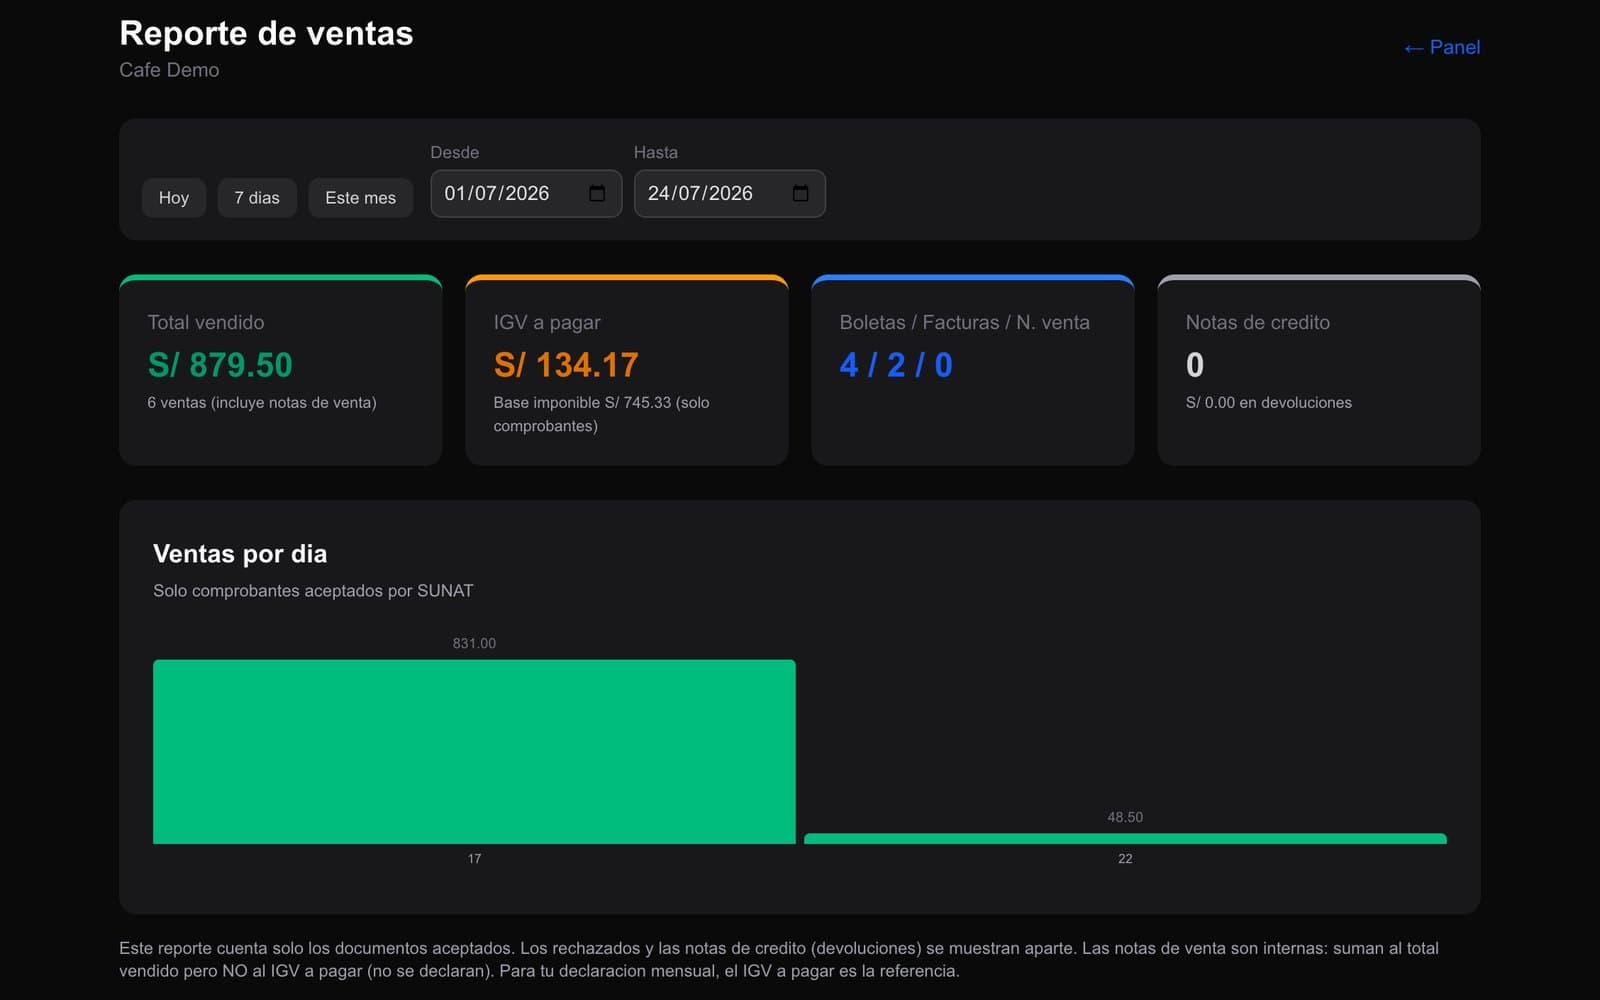Go back via the Panel link
This screenshot has width=1600, height=1000.
coord(1441,47)
